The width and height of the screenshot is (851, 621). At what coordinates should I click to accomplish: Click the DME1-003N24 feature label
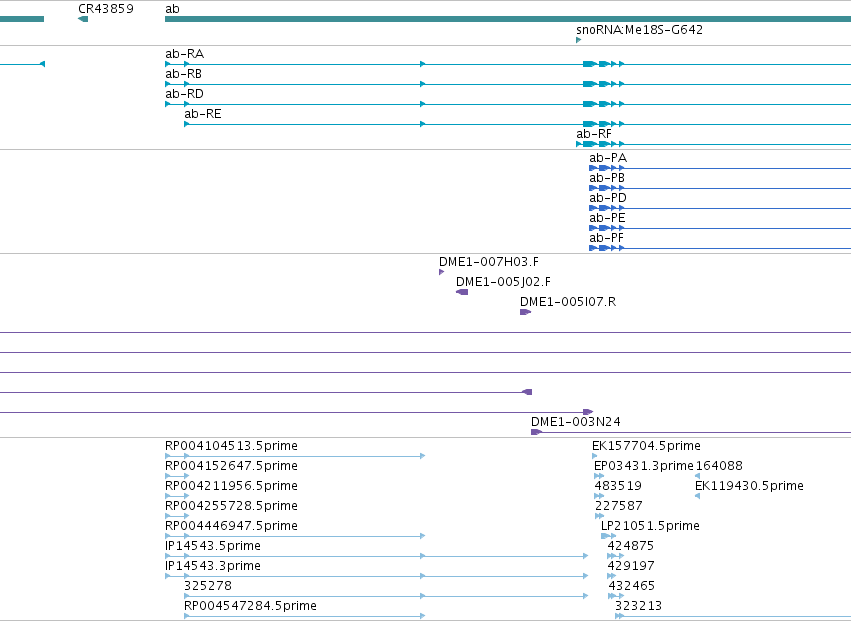(x=576, y=422)
